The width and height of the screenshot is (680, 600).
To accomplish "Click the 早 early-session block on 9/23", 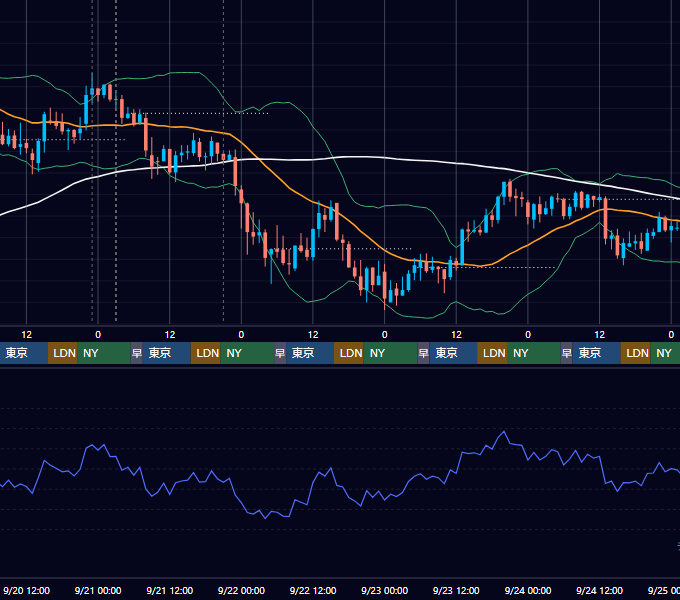I will (x=423, y=353).
